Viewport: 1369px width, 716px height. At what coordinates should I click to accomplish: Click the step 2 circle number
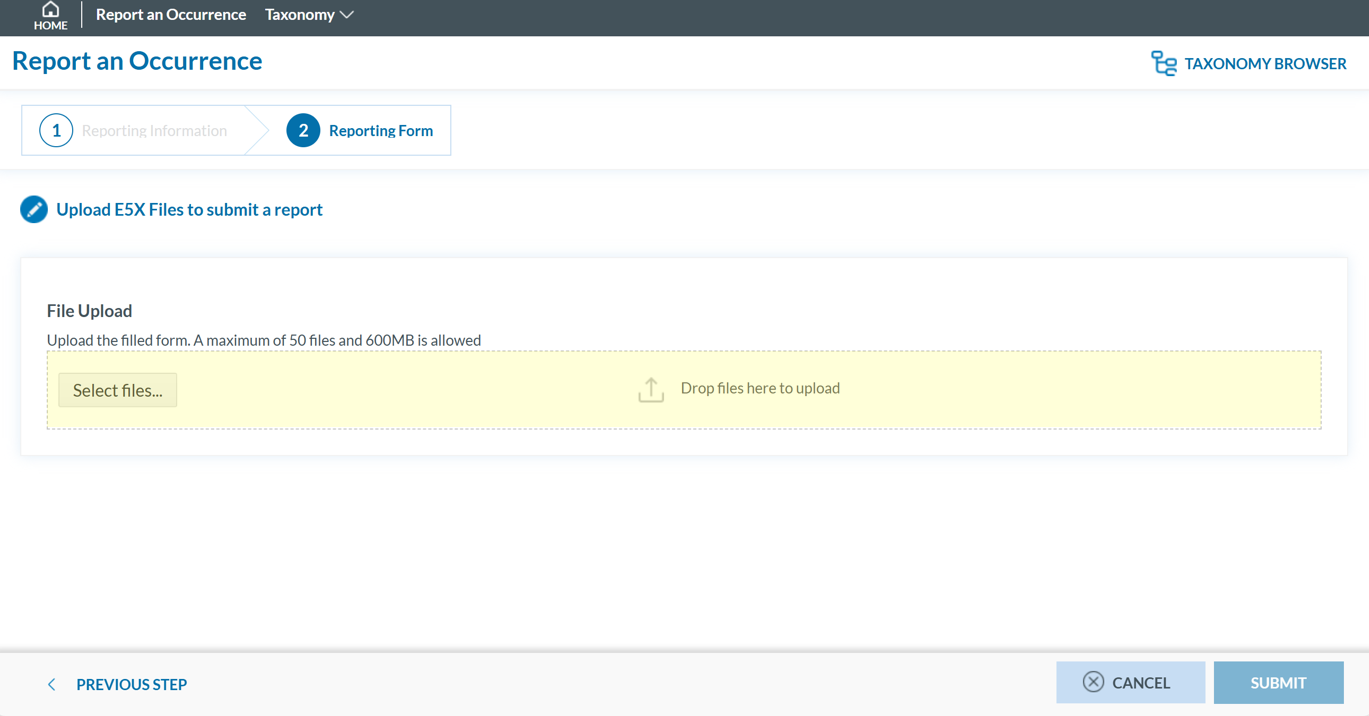click(303, 131)
